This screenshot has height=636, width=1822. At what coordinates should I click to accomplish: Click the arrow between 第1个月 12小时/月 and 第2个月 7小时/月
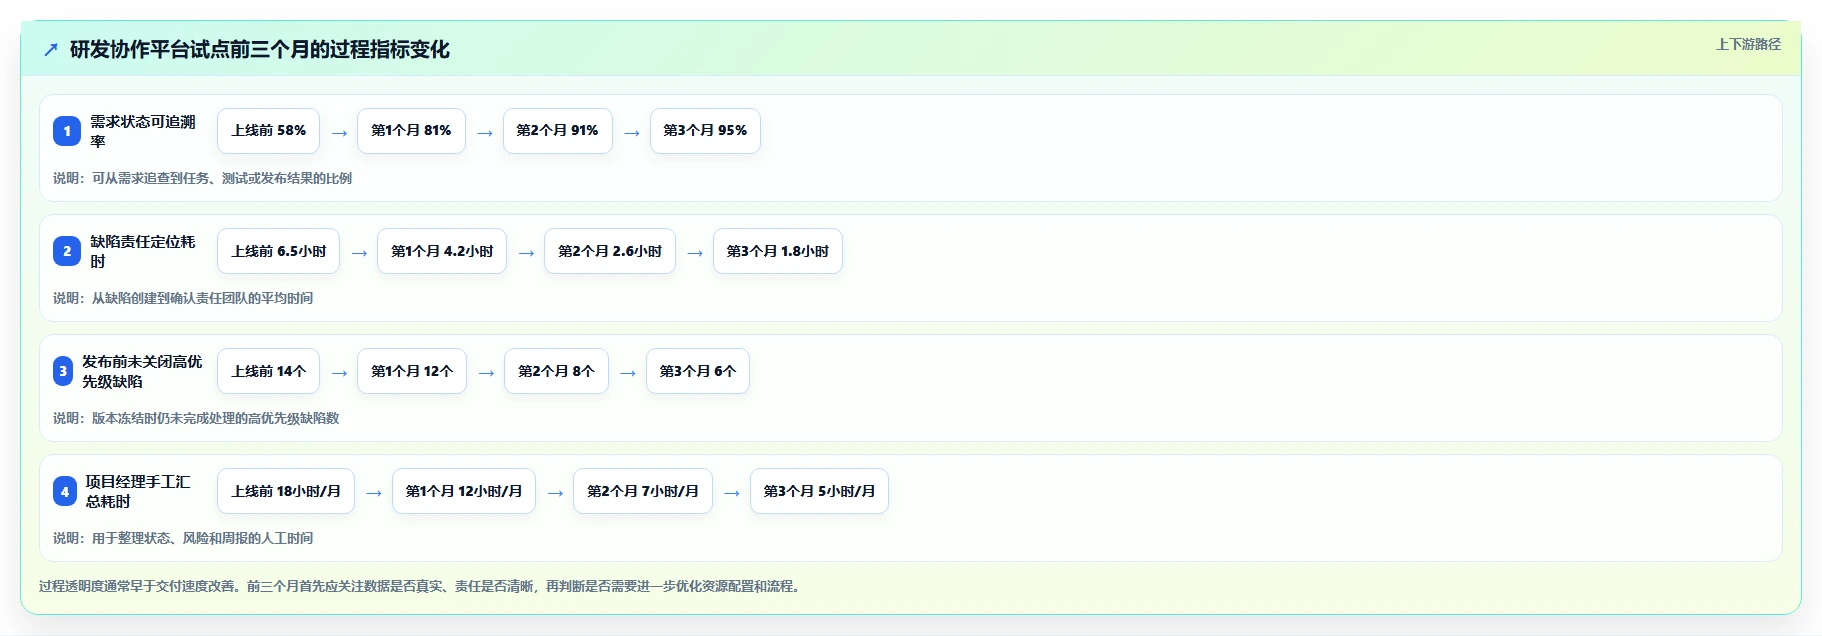coord(555,493)
